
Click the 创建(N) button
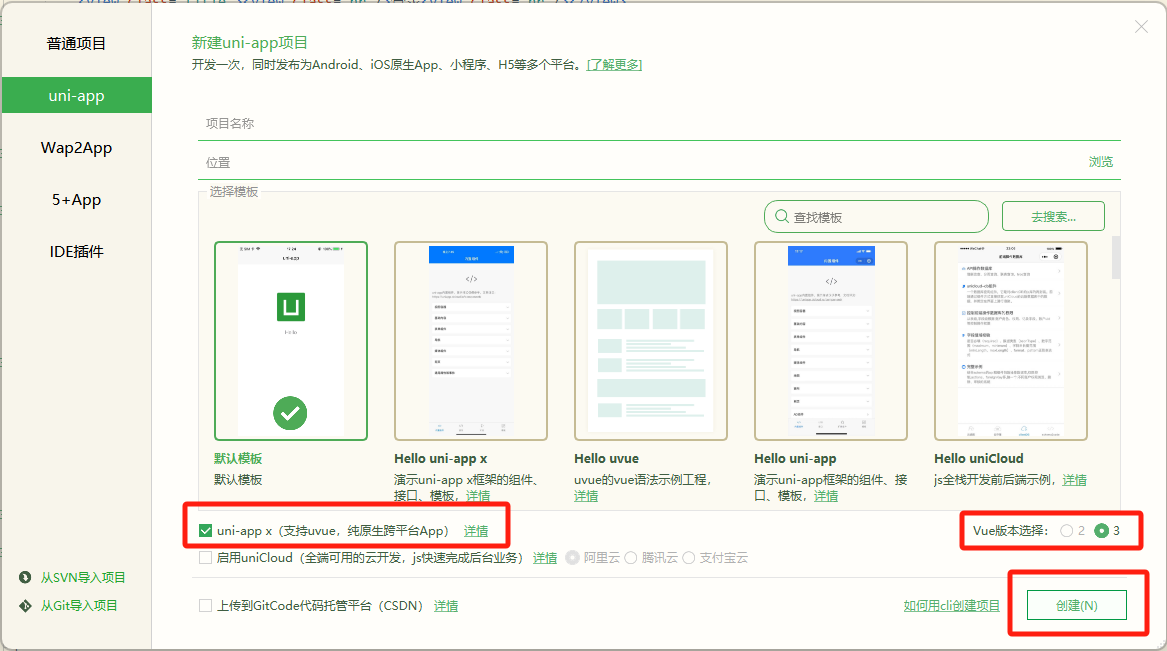[x=1077, y=604]
